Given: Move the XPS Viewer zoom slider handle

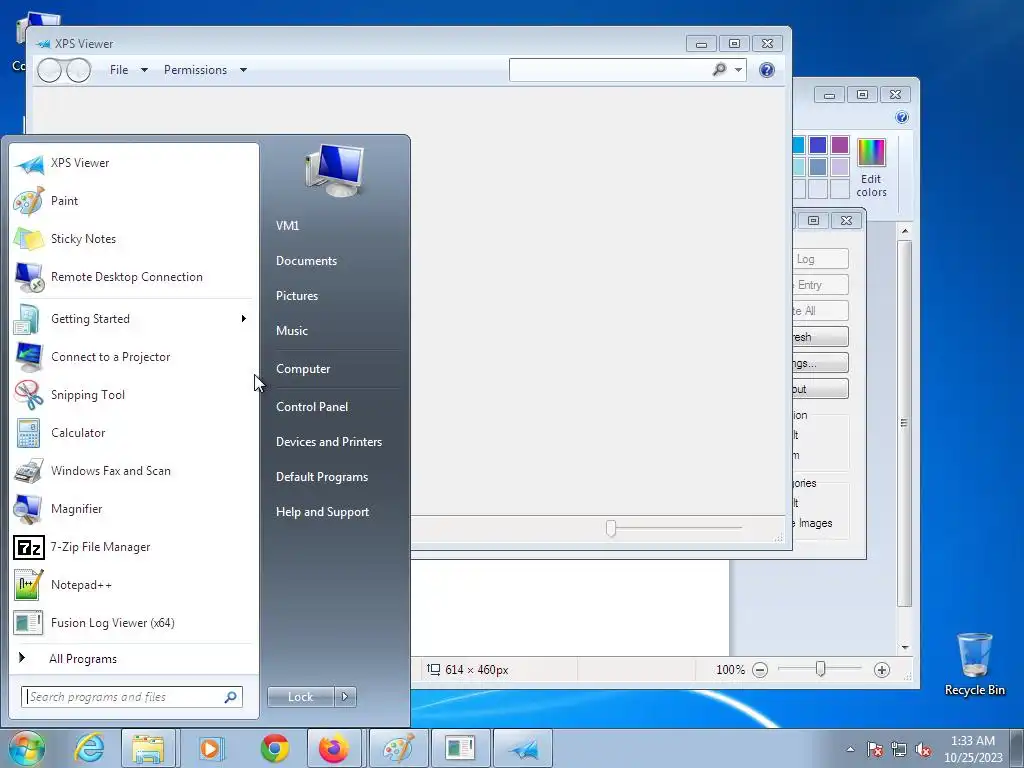Looking at the screenshot, I should point(611,528).
